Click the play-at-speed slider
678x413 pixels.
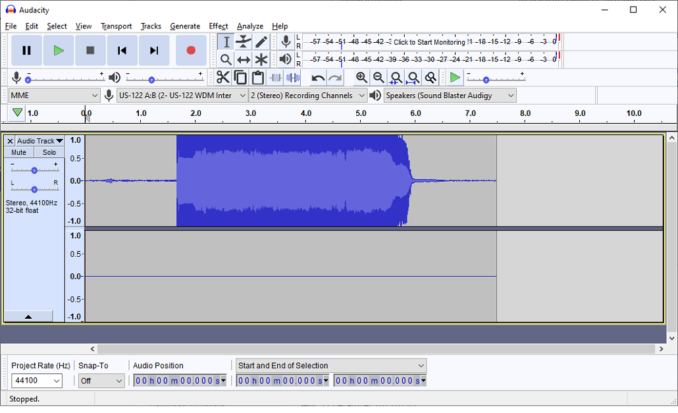click(496, 78)
